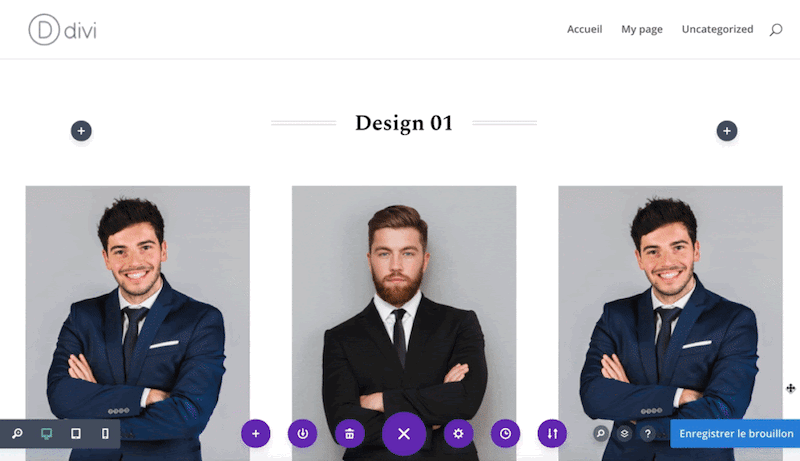The image size is (800, 461).
Task: Click the purple plus load from library button
Action: [x=256, y=433]
